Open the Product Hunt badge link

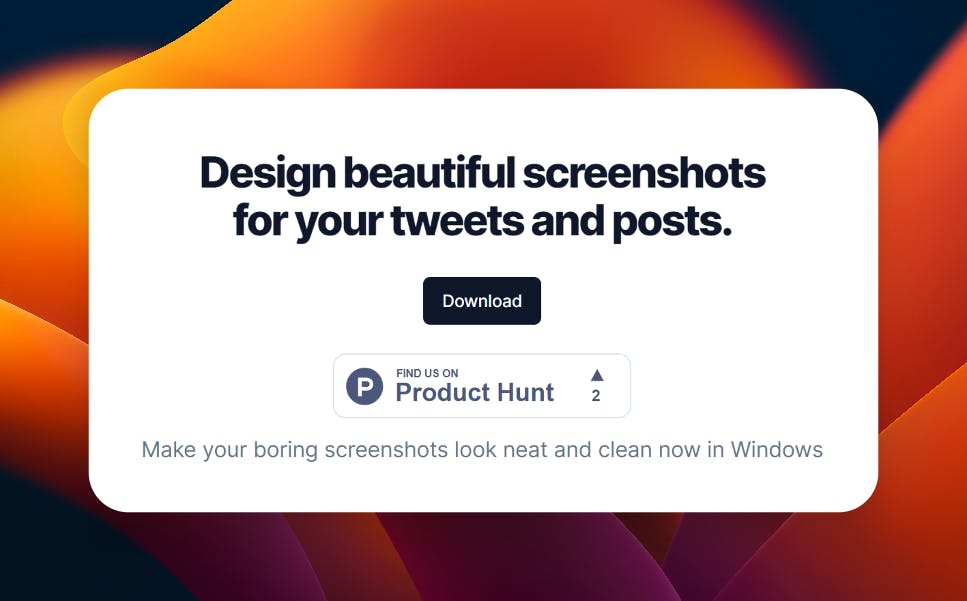(482, 385)
